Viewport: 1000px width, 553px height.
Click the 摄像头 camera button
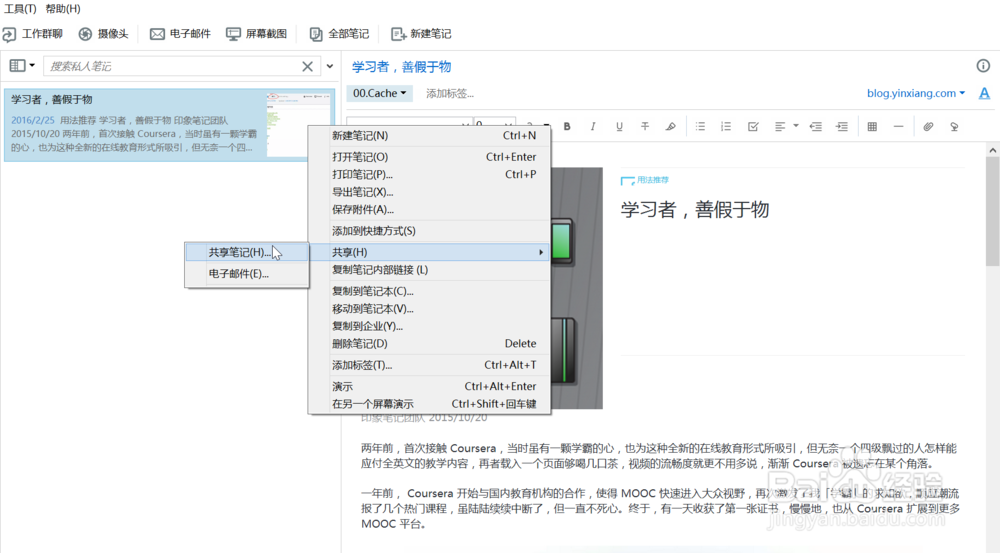103,34
